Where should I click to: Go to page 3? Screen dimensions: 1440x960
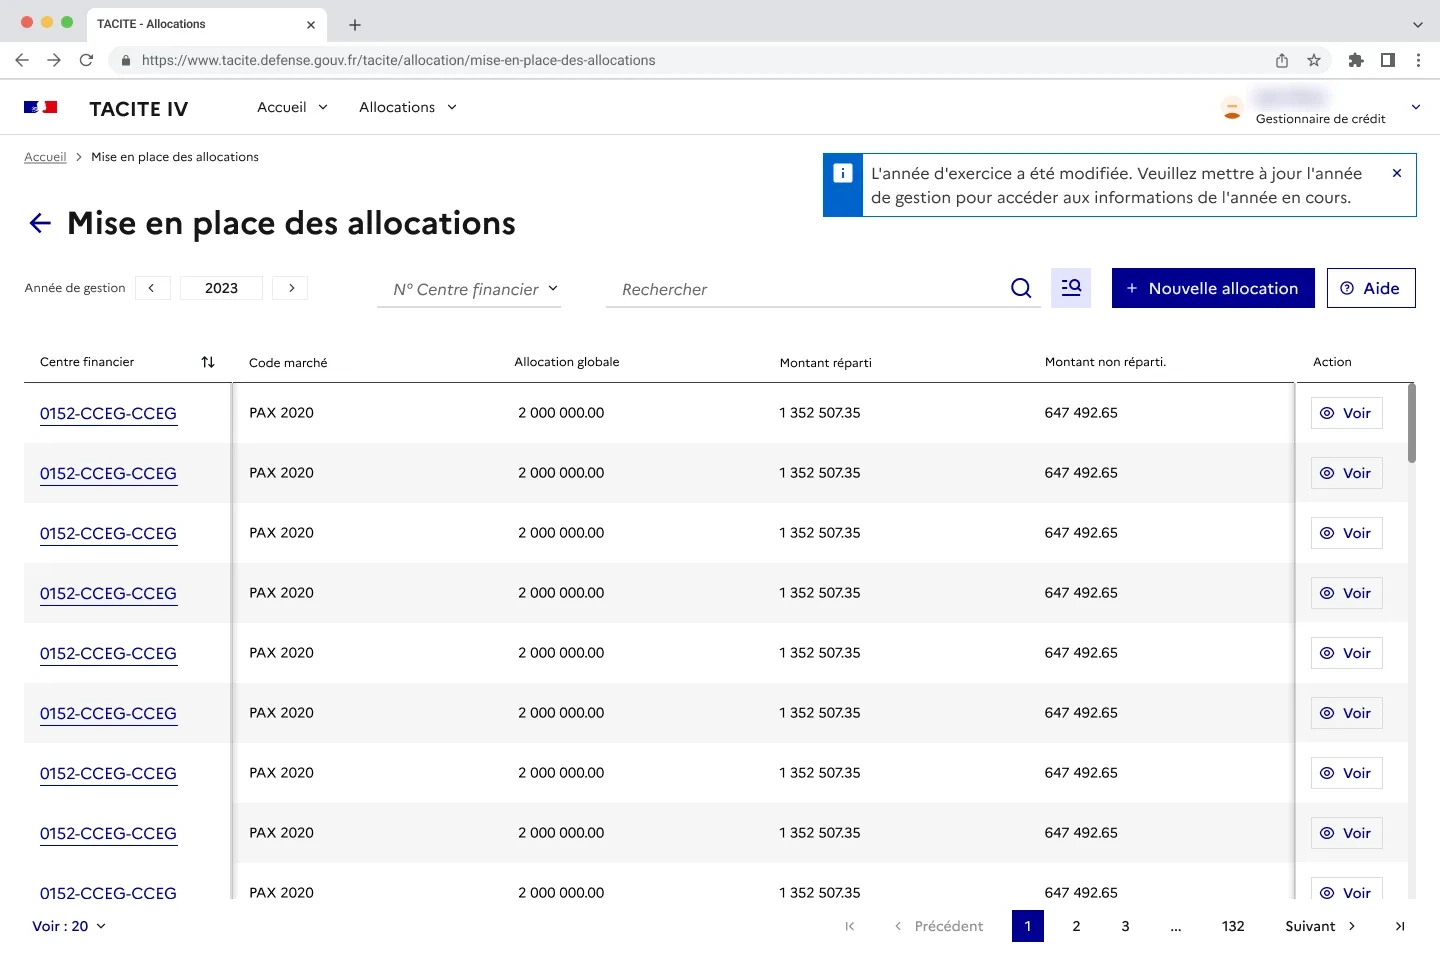pyautogui.click(x=1125, y=926)
